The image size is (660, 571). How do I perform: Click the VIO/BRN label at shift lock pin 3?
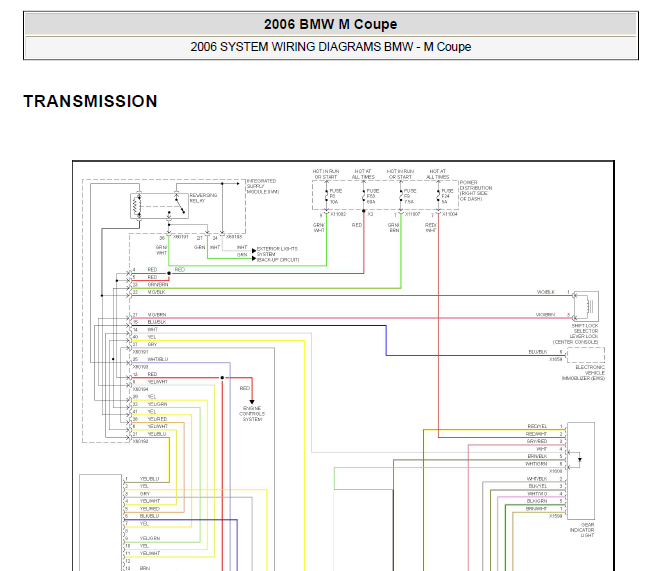[x=545, y=315]
